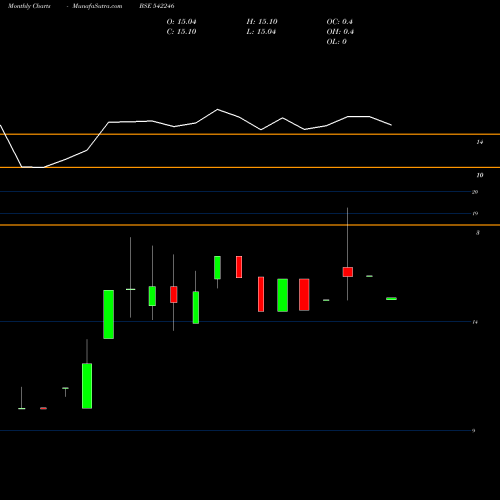The height and width of the screenshot is (500, 500).
Task: Click the 'OL: 0' reading
Action: 336,42
